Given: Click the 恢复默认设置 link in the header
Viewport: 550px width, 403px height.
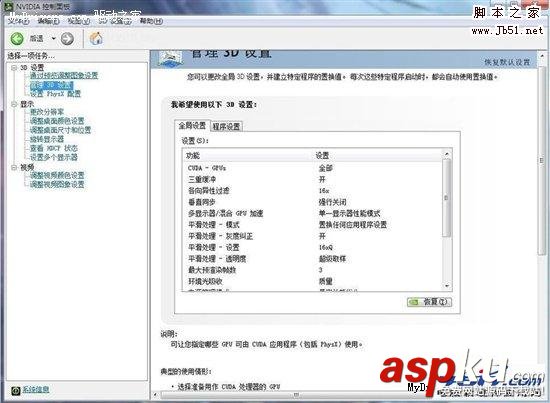Looking at the screenshot, I should (x=507, y=62).
